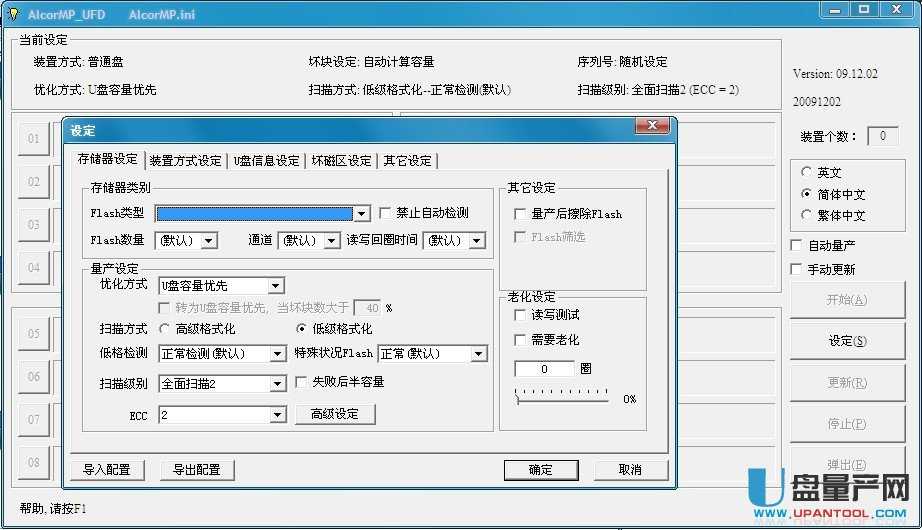Click the 导入配置 button
The image size is (922, 530).
107,470
